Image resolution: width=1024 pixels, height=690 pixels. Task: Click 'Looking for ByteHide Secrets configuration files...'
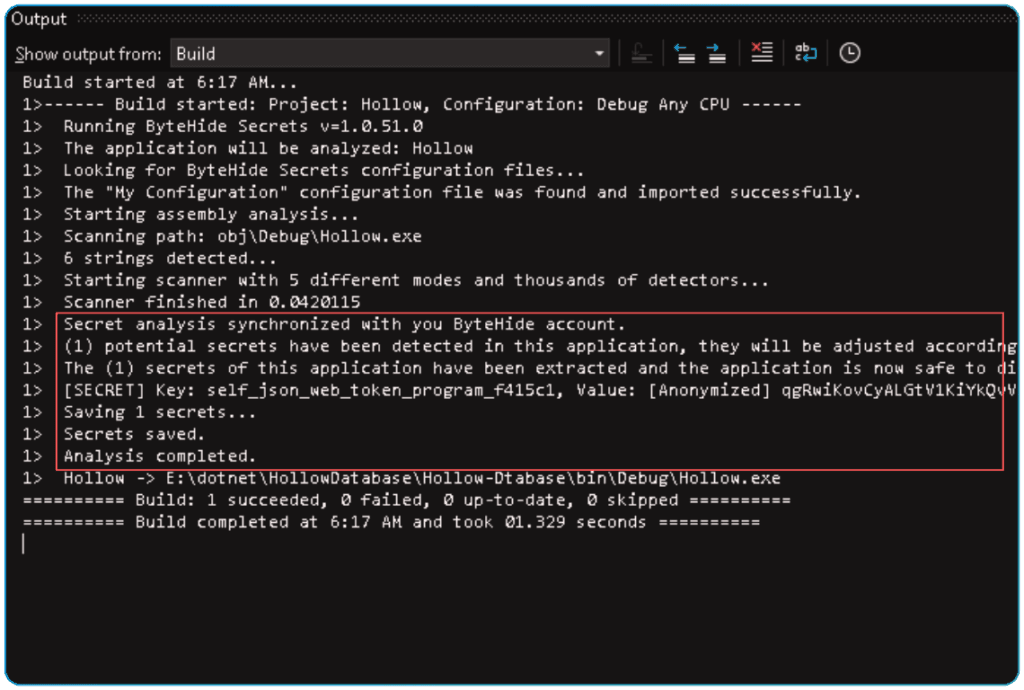pos(324,170)
